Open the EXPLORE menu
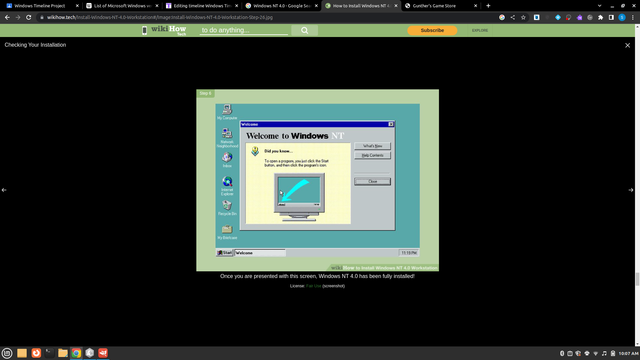 tap(480, 30)
